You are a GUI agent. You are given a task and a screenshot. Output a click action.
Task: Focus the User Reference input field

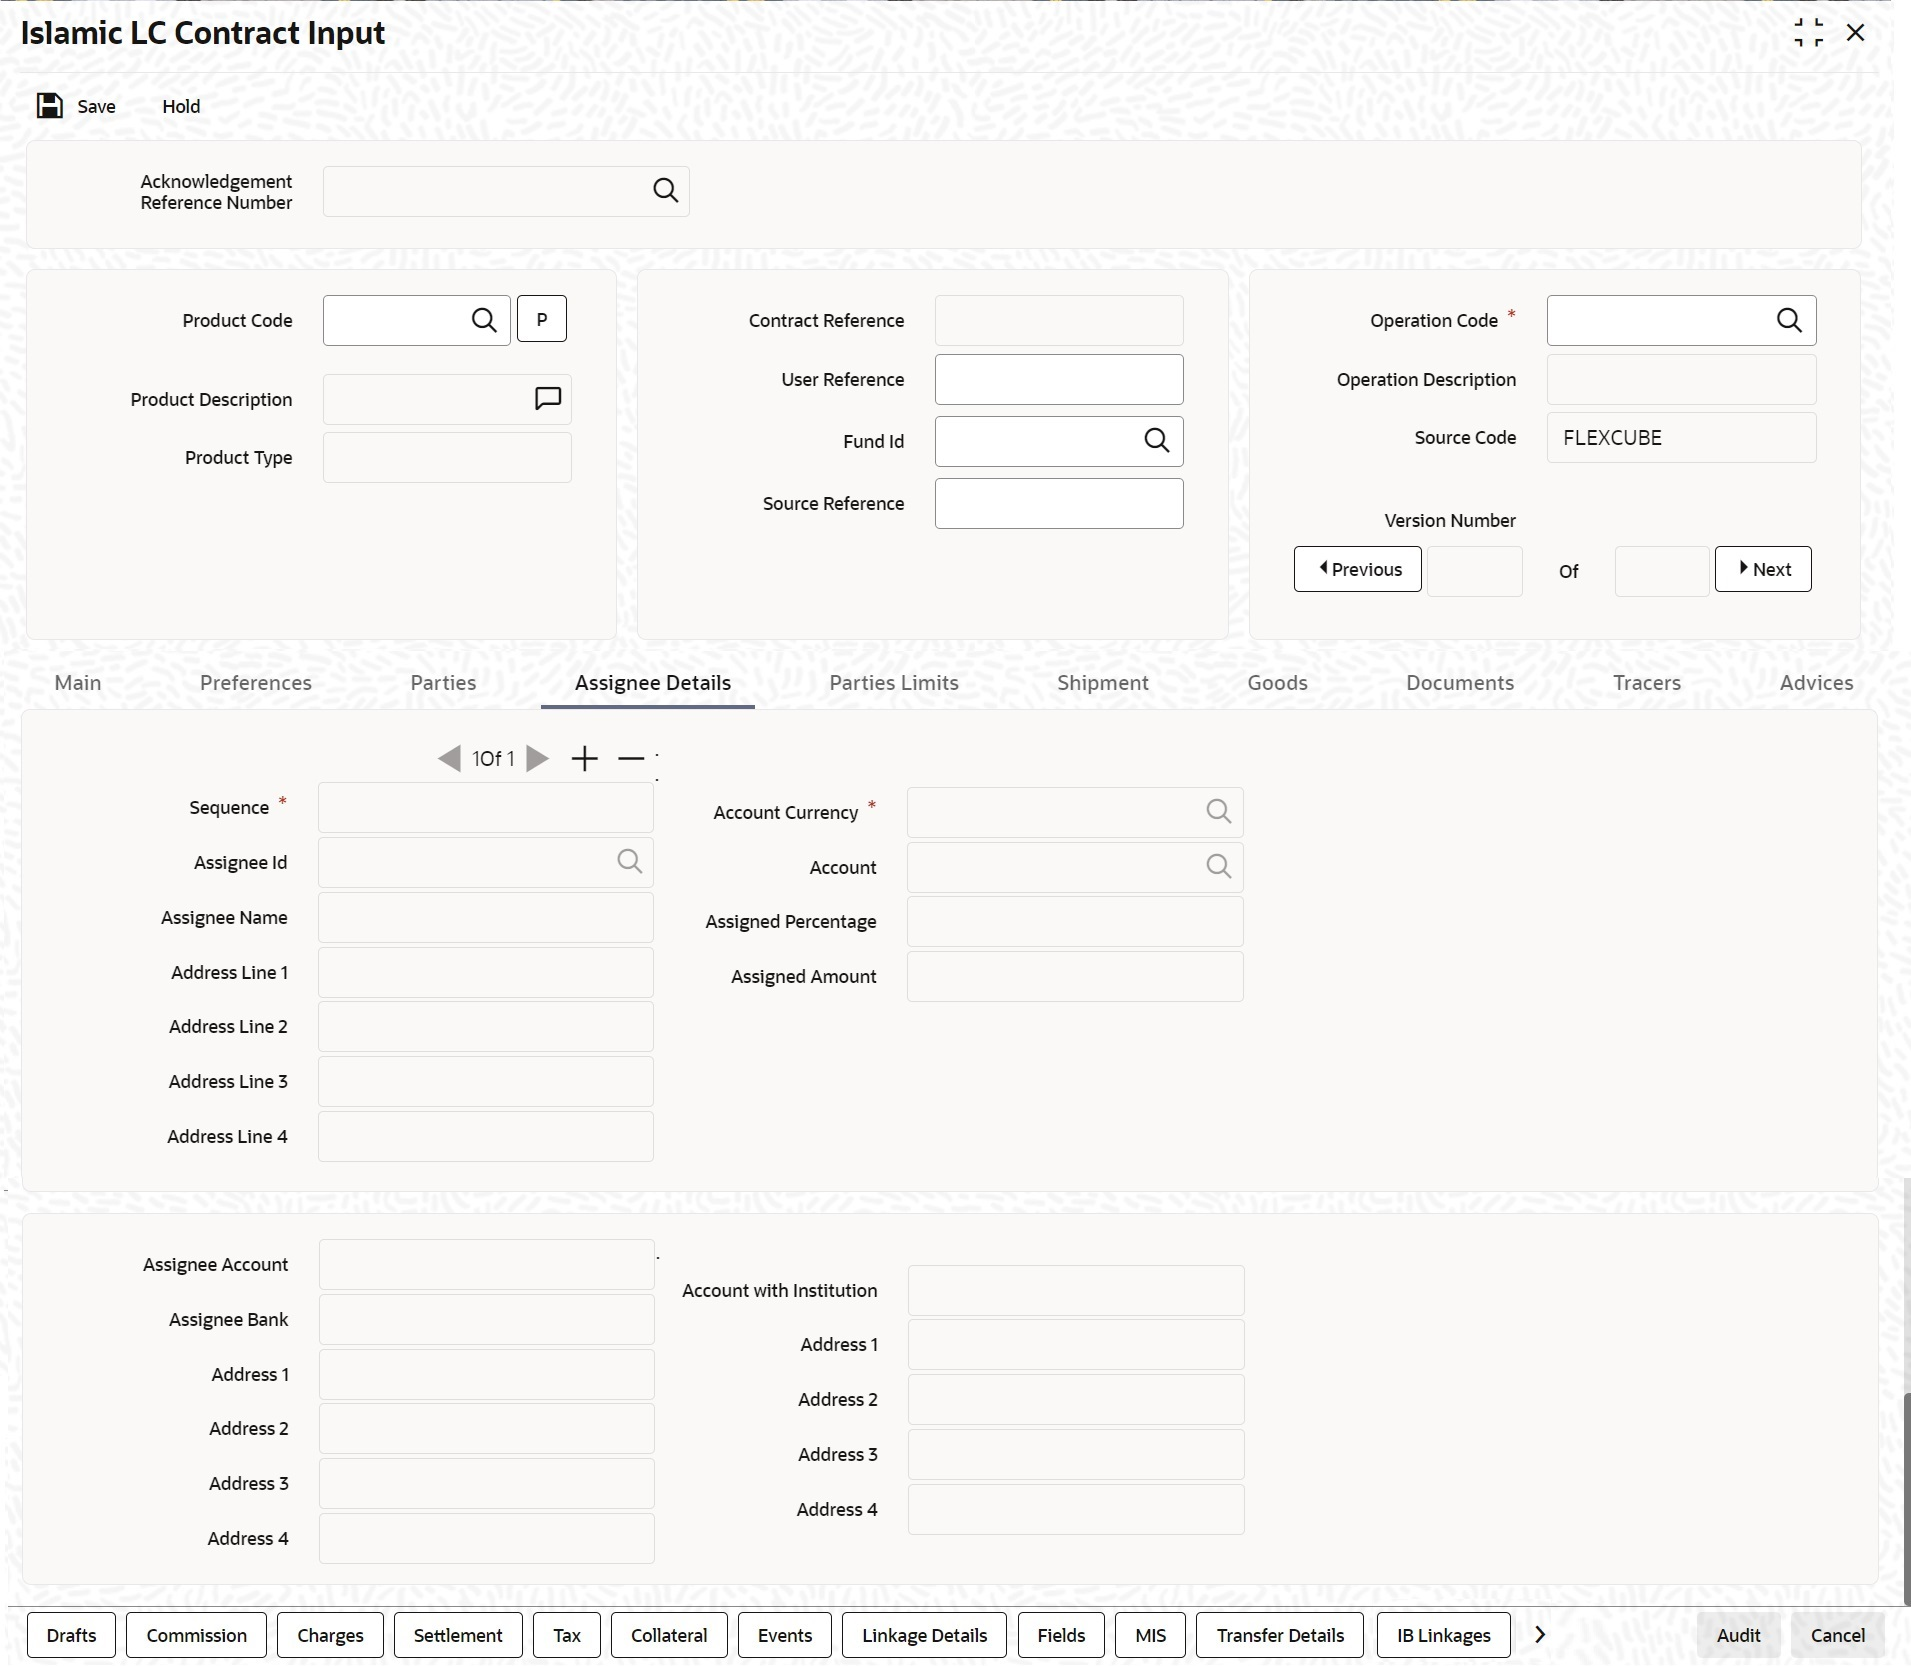coord(1059,380)
